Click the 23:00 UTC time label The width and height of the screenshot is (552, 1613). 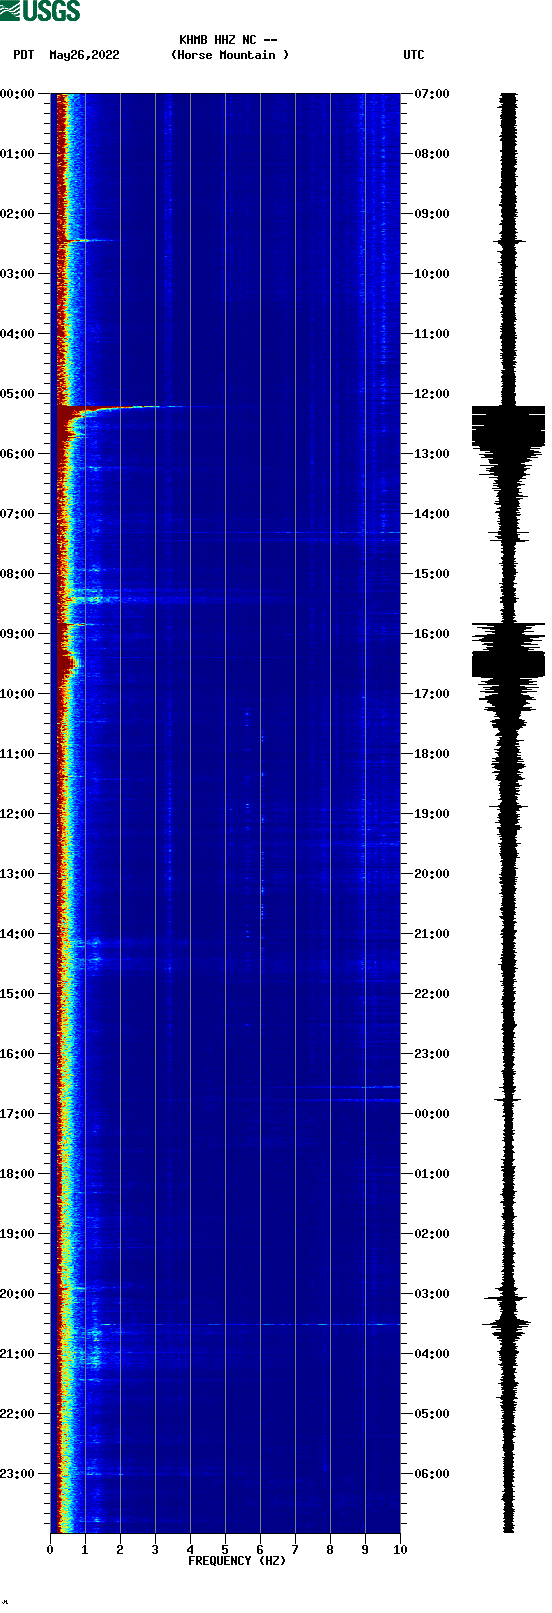[432, 1054]
